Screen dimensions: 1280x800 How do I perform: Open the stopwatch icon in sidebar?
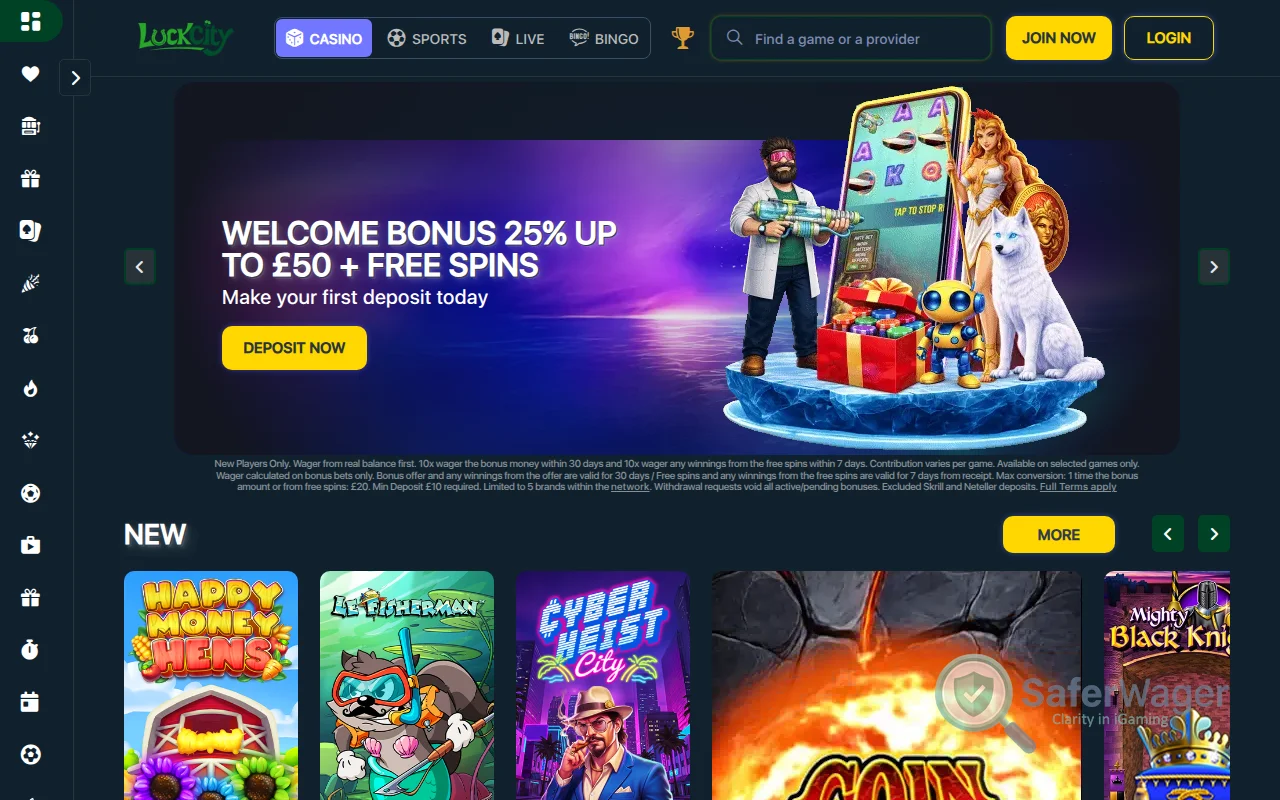pos(30,650)
